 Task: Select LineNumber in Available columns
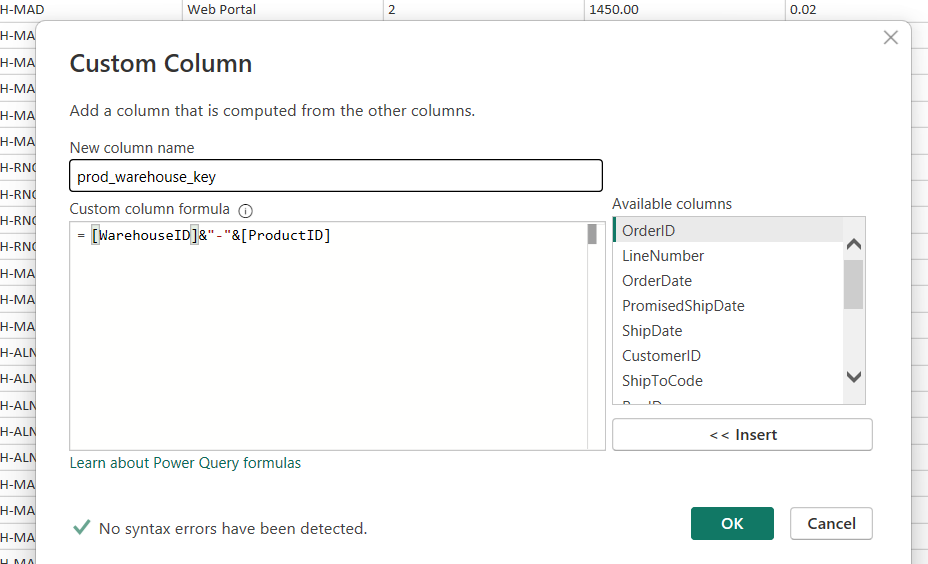pyautogui.click(x=728, y=256)
